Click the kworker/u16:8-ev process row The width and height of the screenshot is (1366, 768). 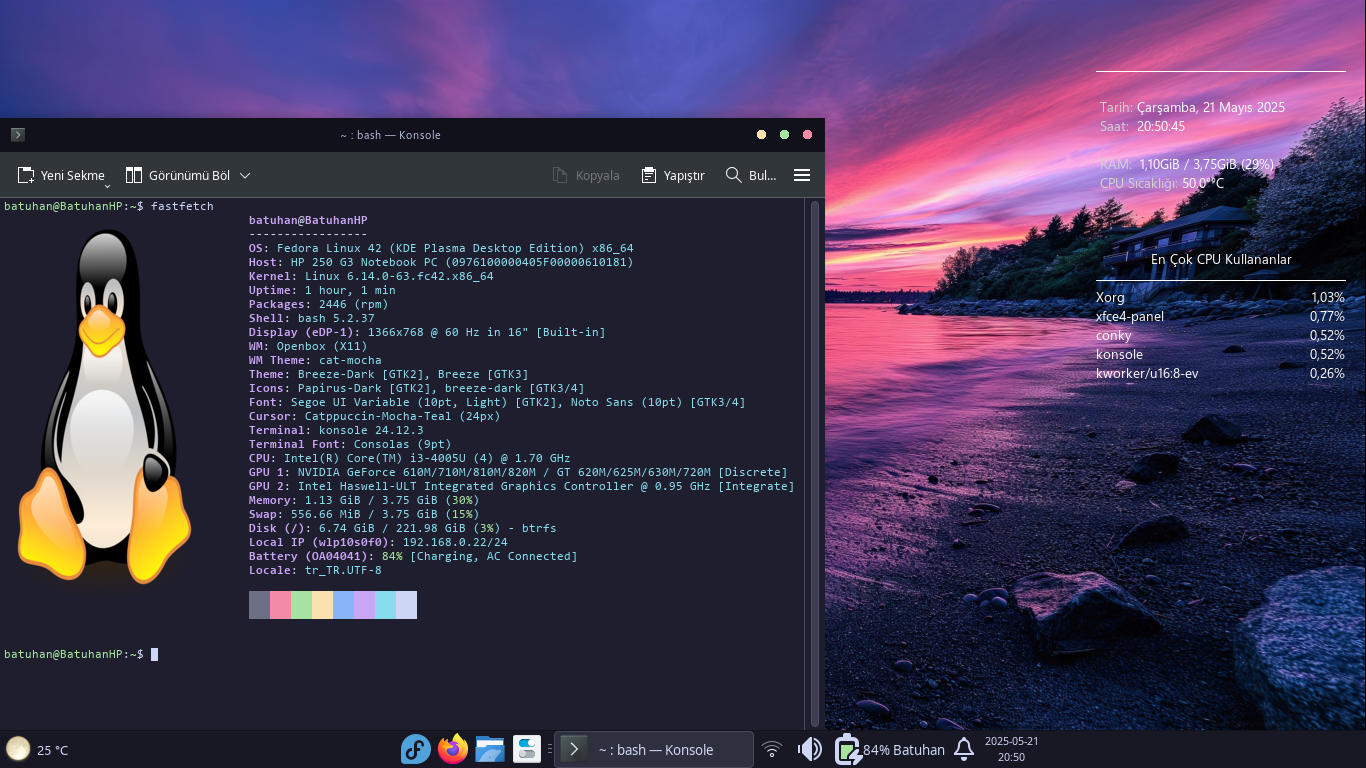click(1220, 373)
